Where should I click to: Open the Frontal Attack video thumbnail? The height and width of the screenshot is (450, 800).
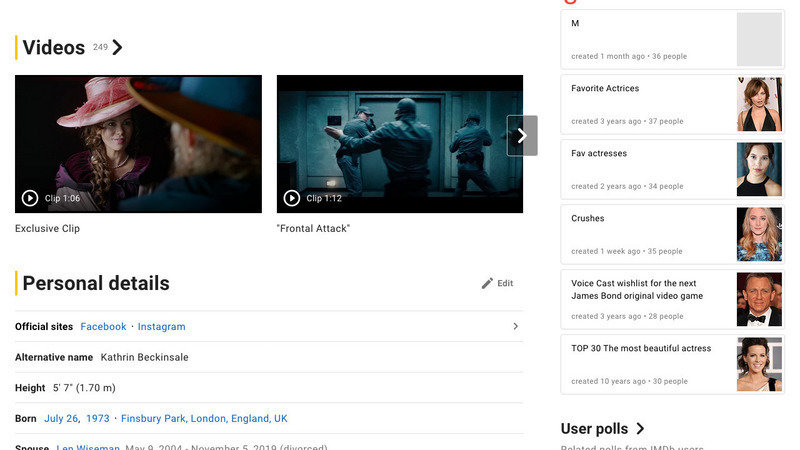tap(399, 144)
